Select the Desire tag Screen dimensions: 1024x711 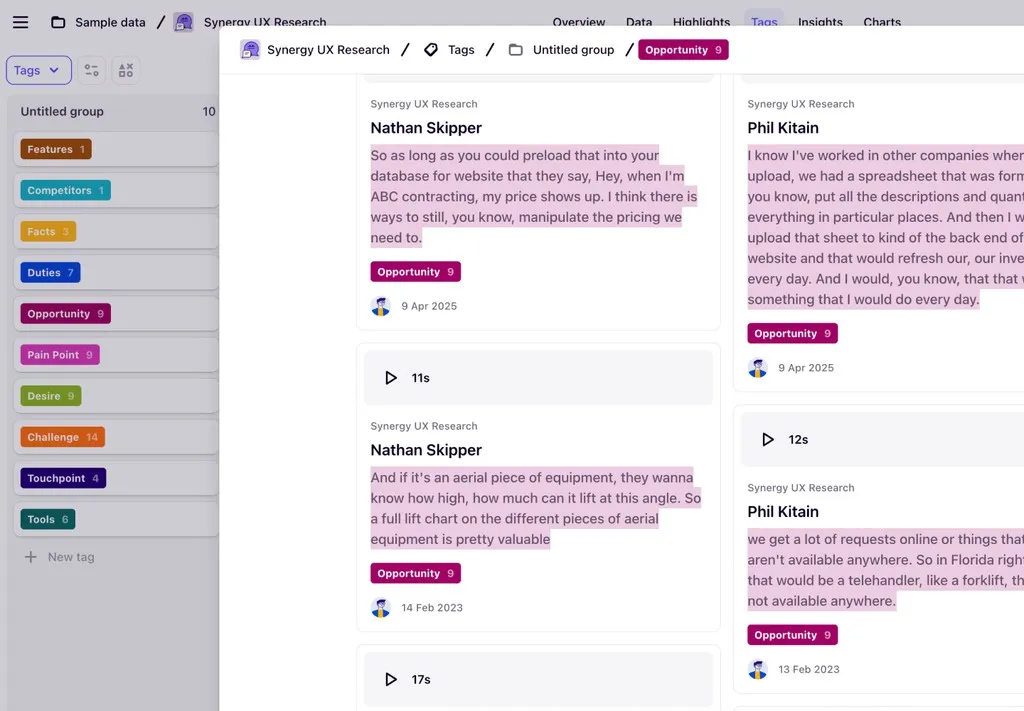(51, 396)
